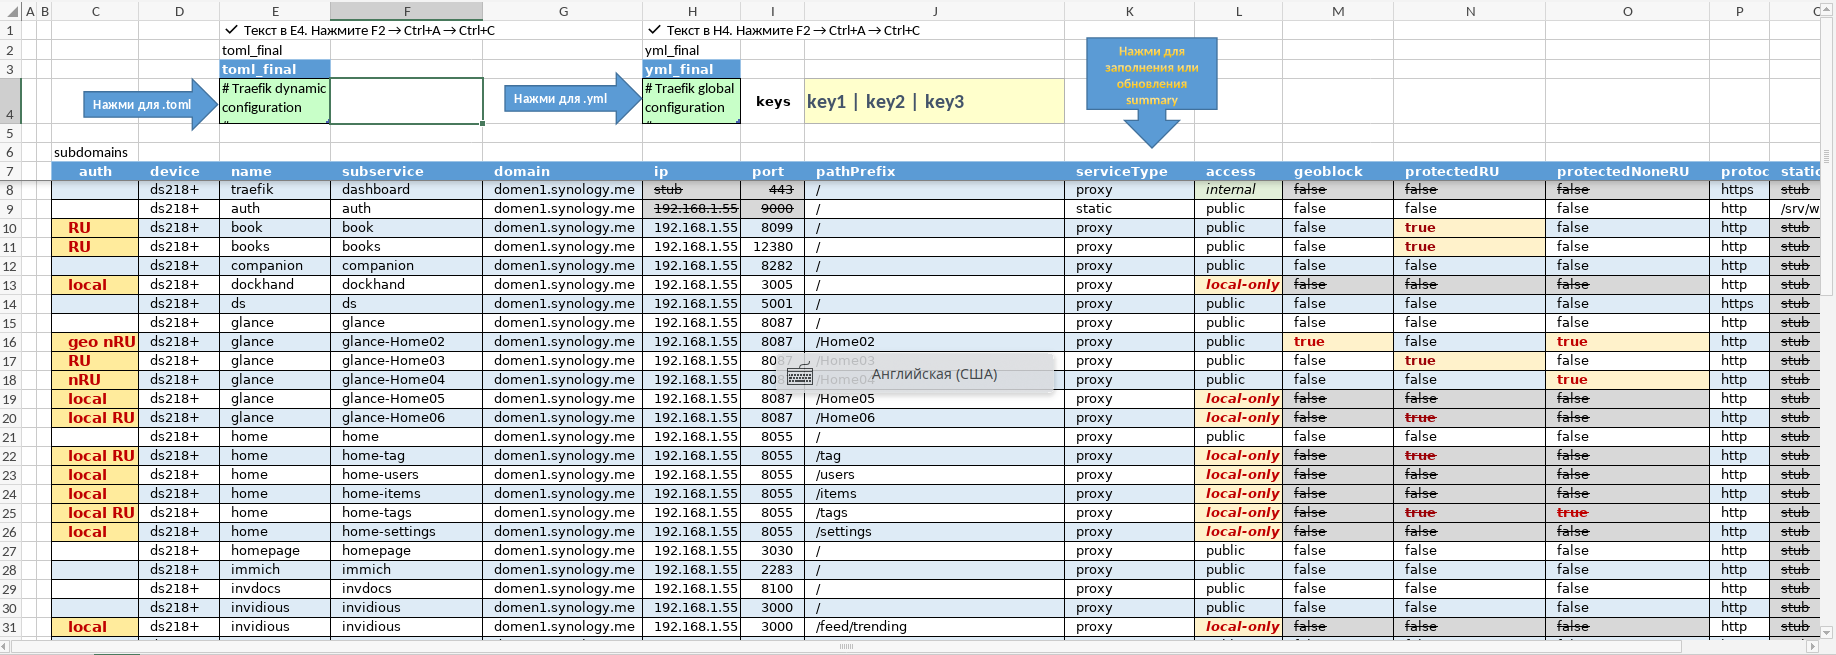Screen dimensions: 1836x655
Task: Select the 'glance-Home02' subservice cell
Action: 393,342
